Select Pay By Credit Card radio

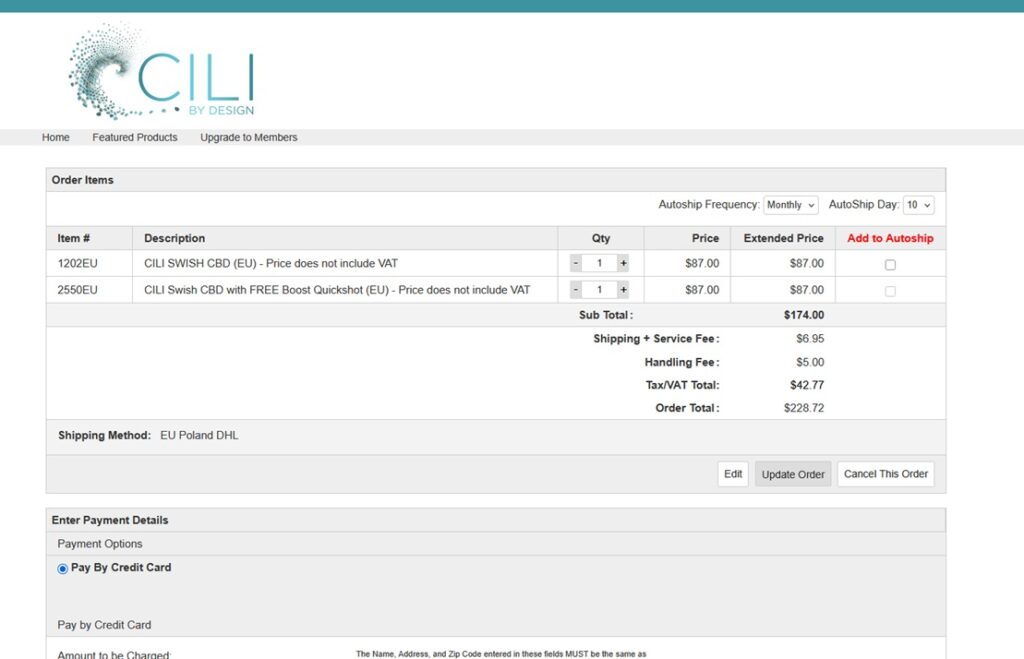pos(63,569)
